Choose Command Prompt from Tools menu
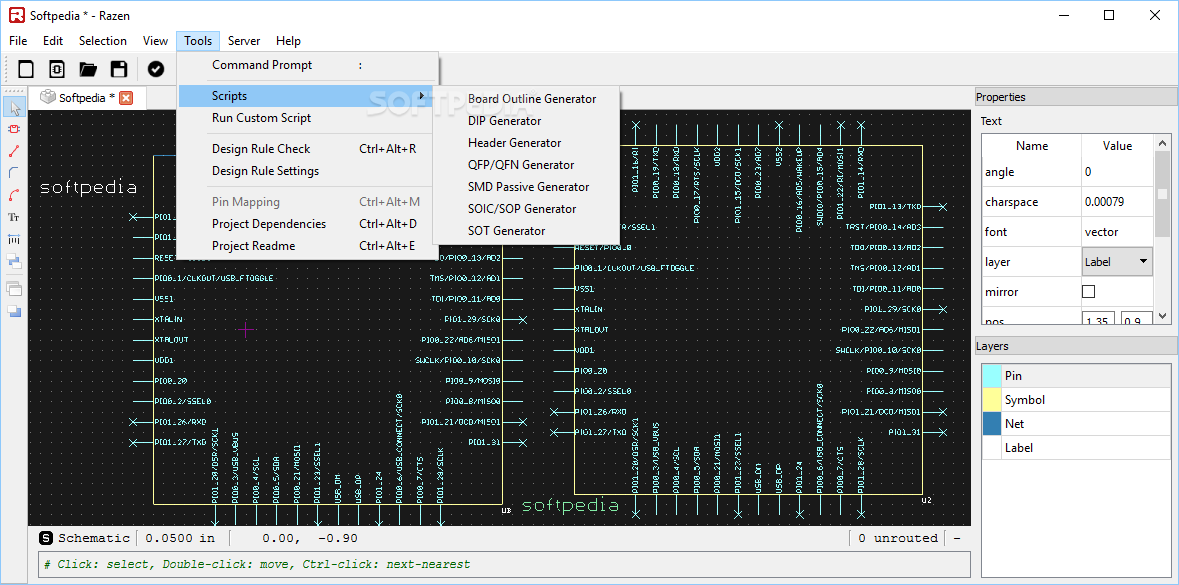 click(x=308, y=65)
